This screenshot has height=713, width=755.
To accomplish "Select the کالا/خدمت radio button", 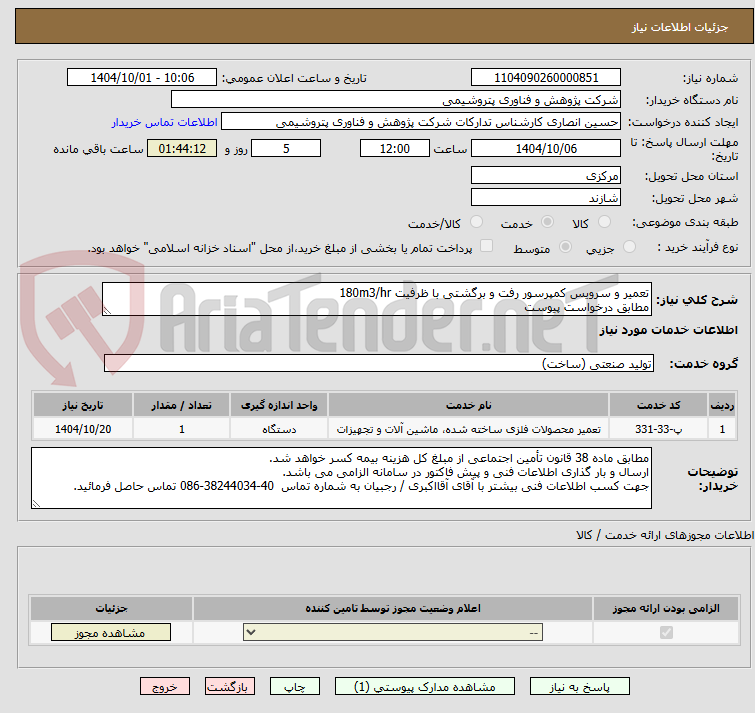I will pyautogui.click(x=476, y=222).
